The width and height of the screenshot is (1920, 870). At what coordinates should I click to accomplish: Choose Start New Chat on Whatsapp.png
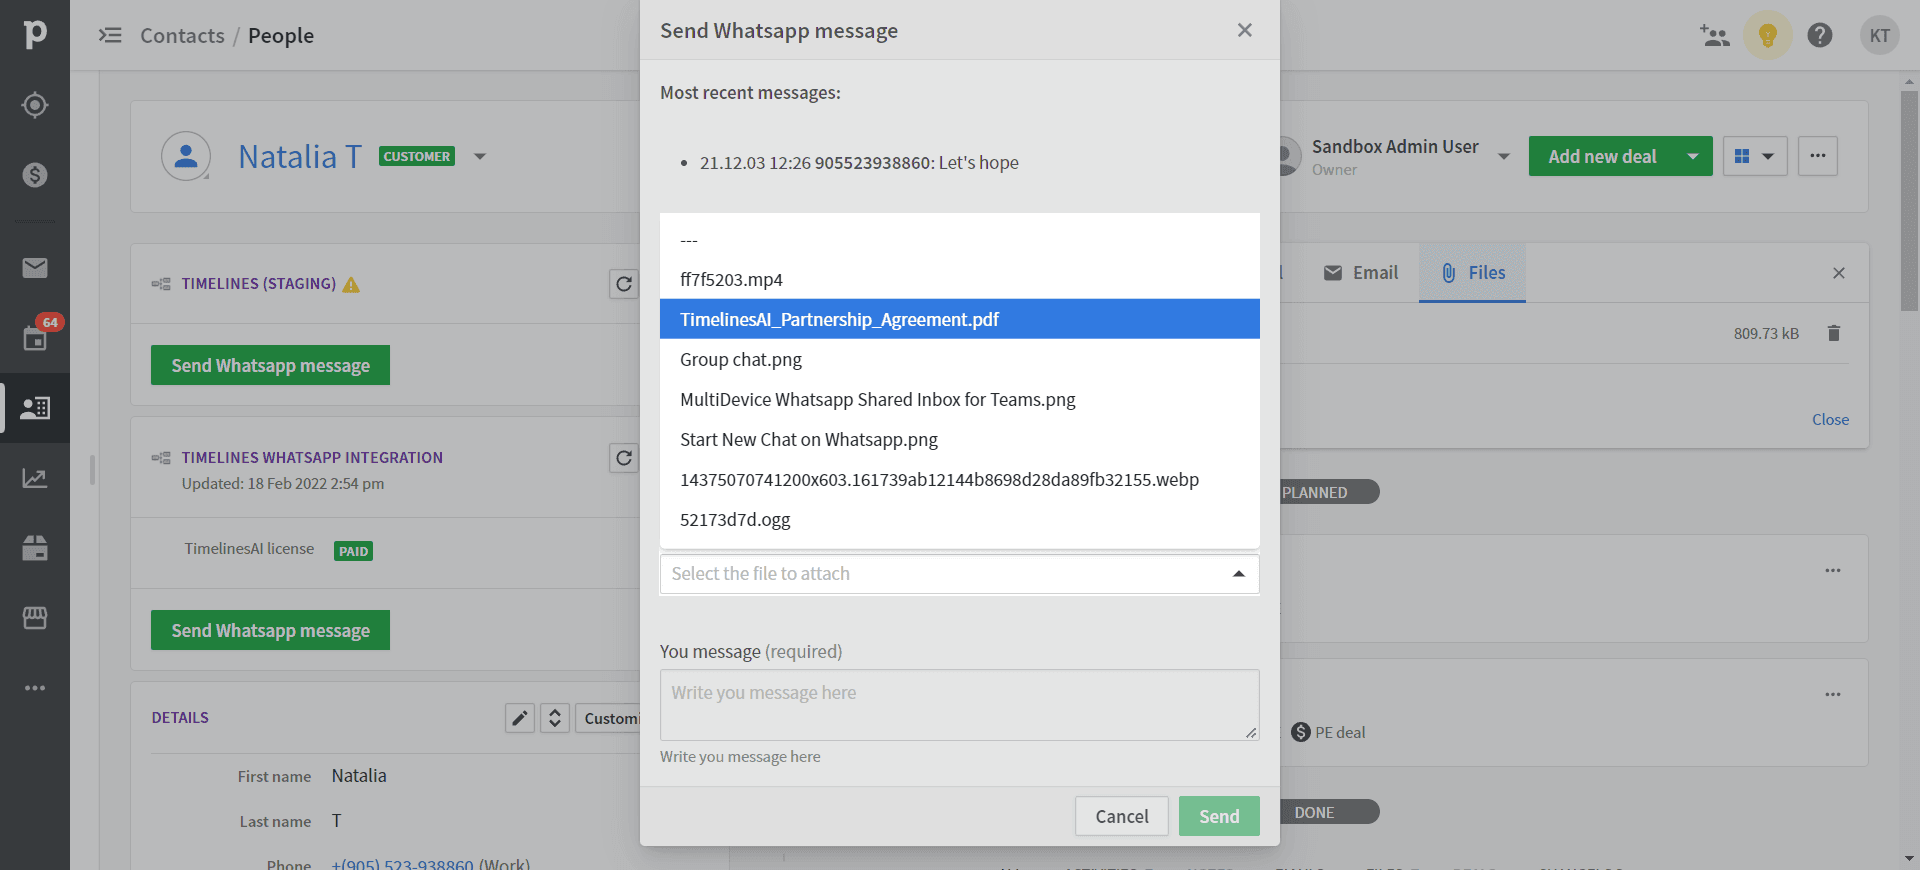(x=960, y=439)
